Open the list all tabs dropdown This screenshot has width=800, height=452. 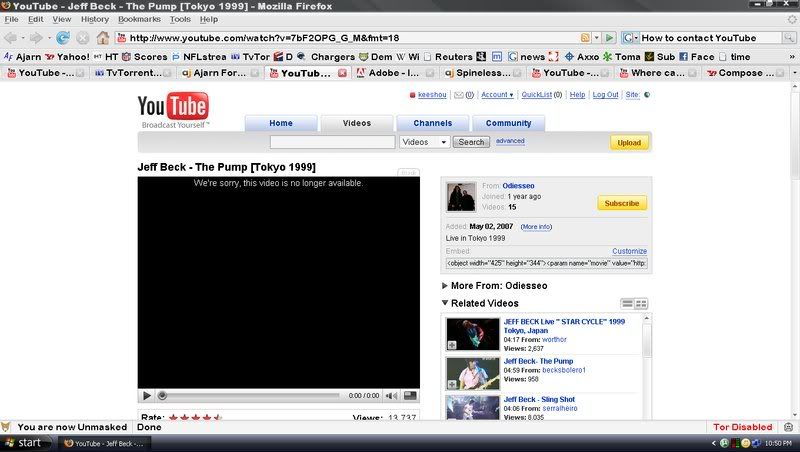(x=794, y=73)
